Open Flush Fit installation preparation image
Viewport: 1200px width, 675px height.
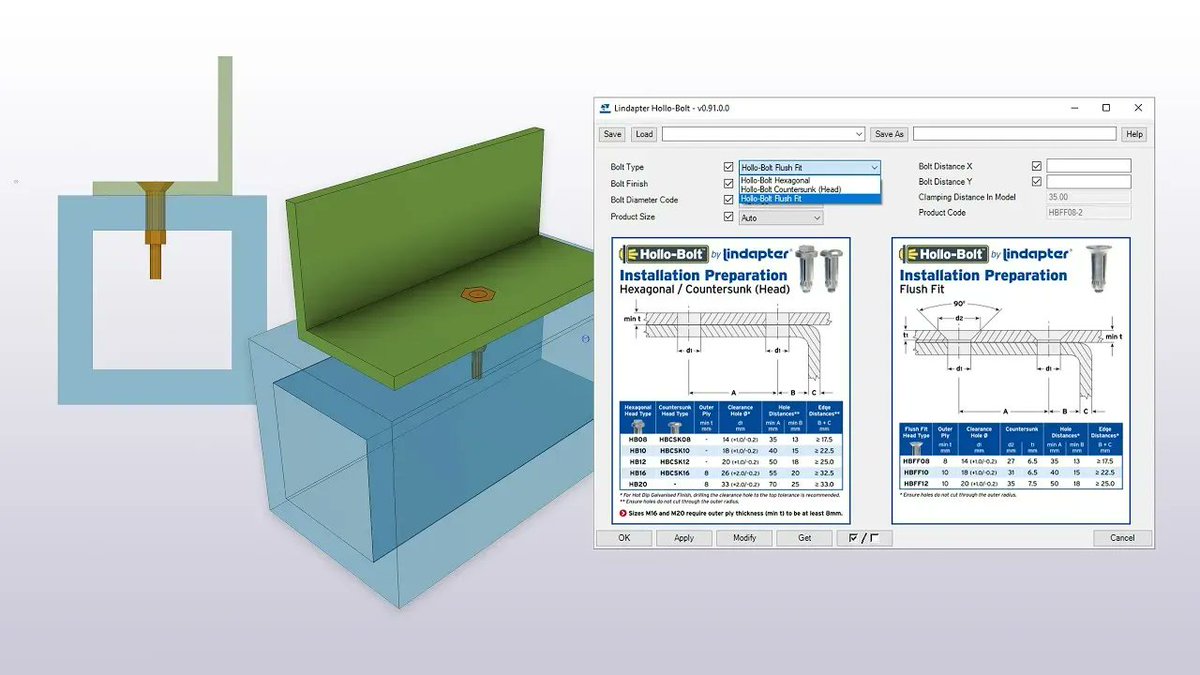tap(1011, 382)
